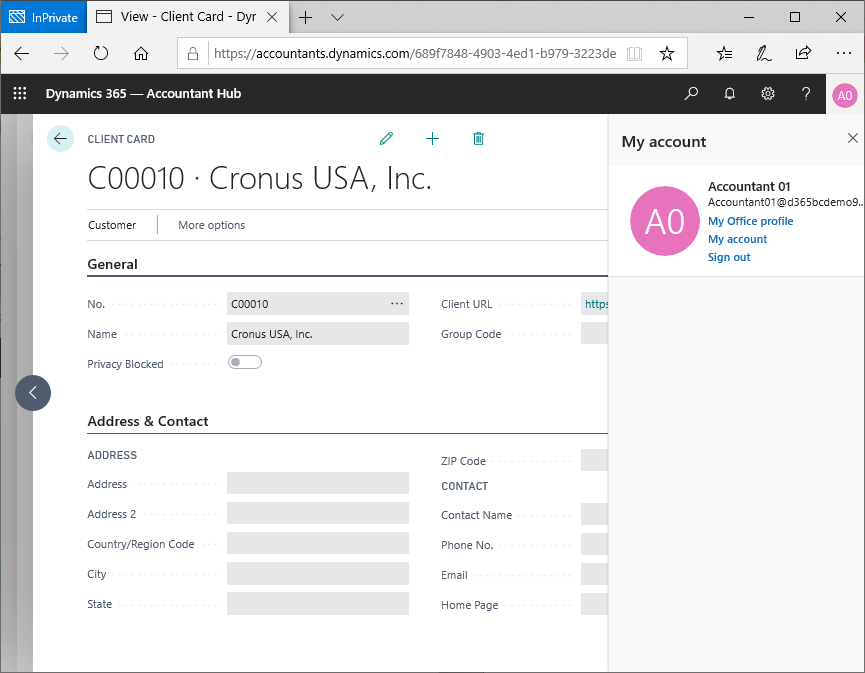Open the More options menu
The height and width of the screenshot is (673, 865).
(211, 225)
